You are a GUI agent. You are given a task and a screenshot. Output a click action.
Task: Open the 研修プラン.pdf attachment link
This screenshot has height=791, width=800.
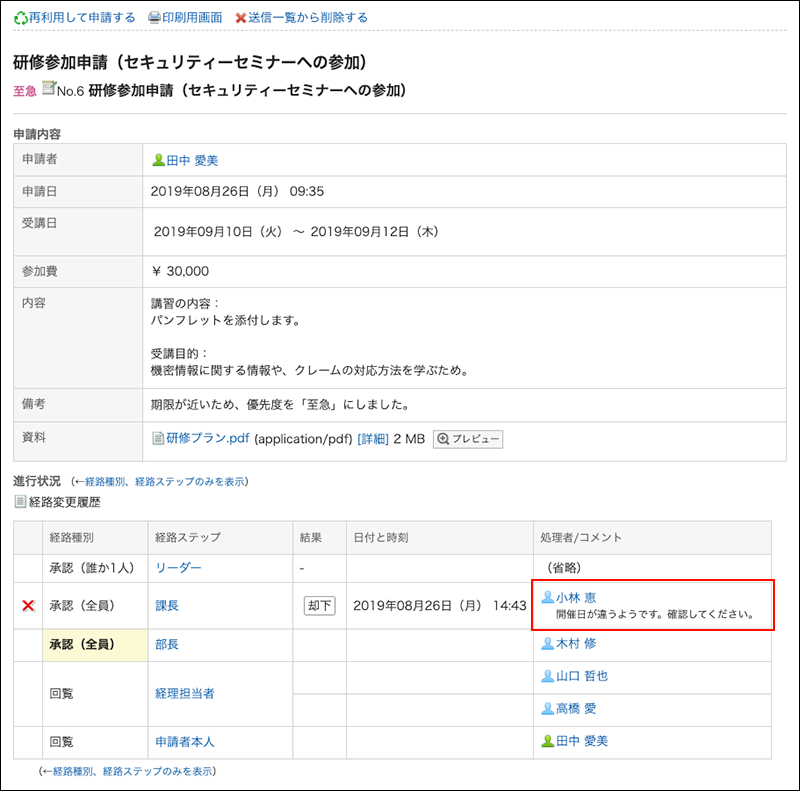click(x=208, y=438)
